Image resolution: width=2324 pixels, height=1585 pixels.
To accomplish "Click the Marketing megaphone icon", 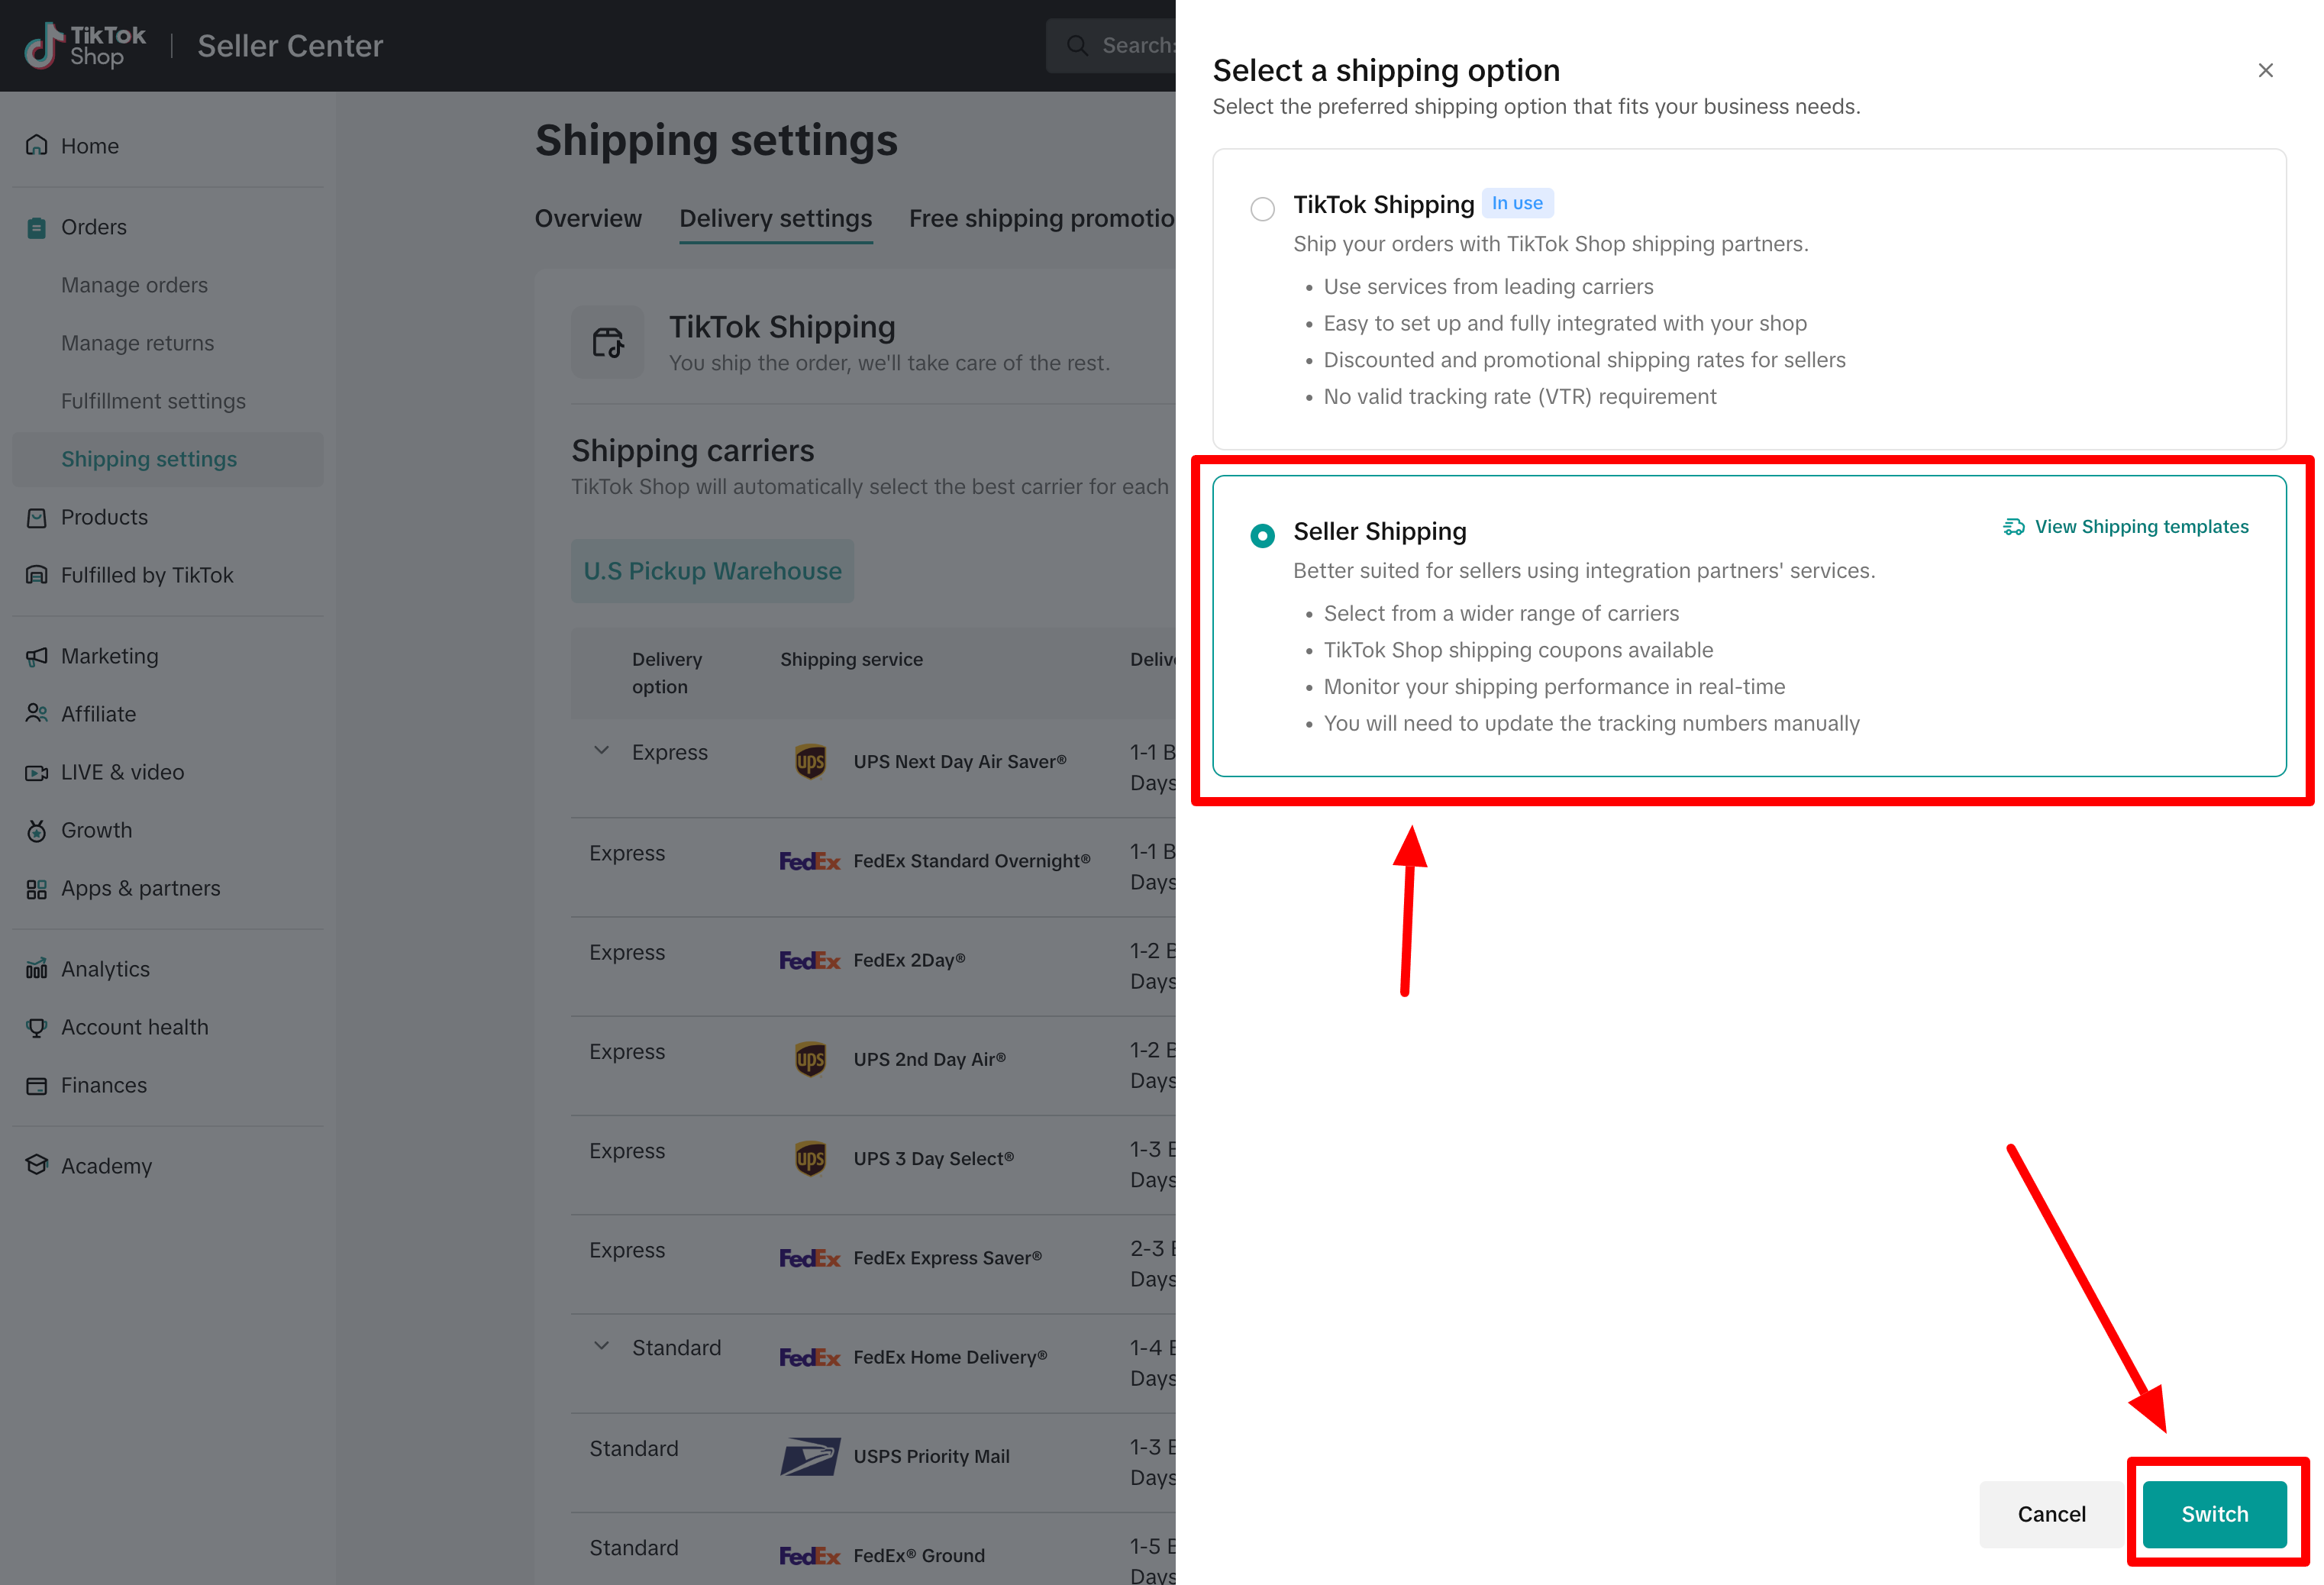I will pyautogui.click(x=37, y=656).
